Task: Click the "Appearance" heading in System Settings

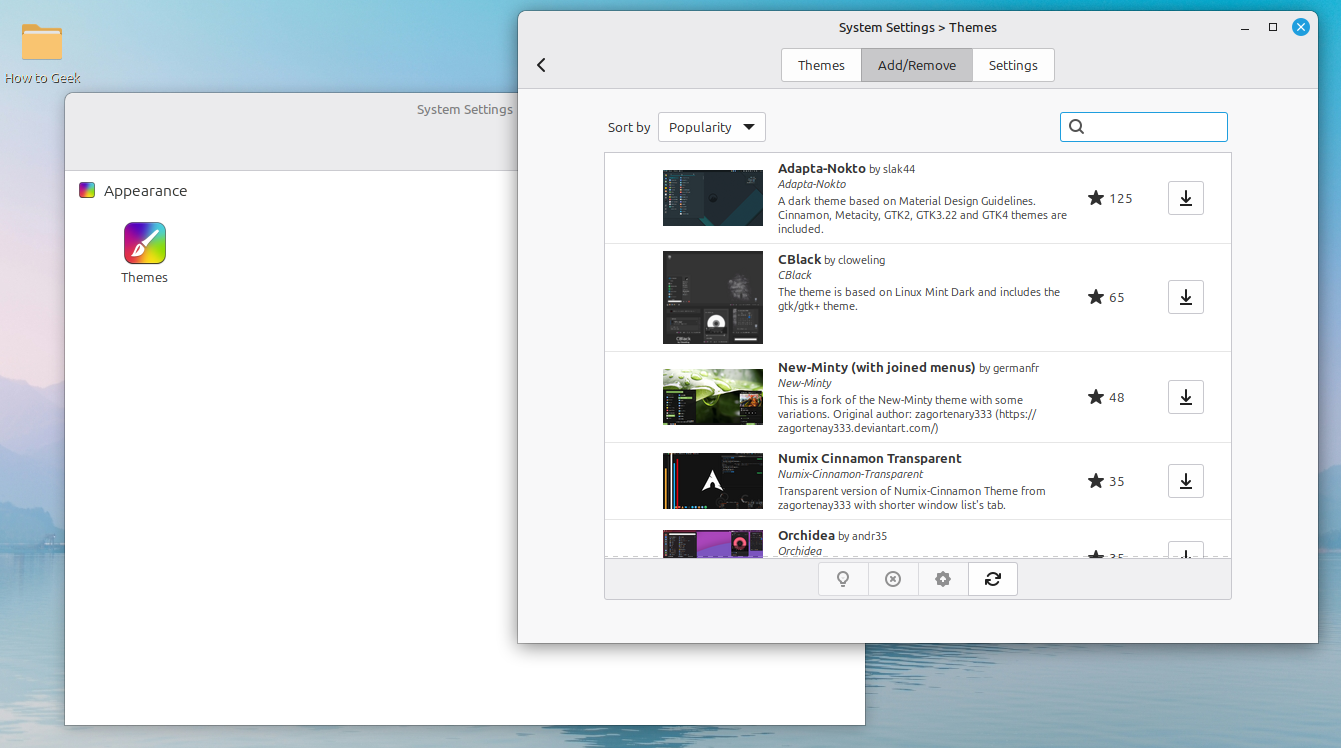Action: [x=145, y=191]
